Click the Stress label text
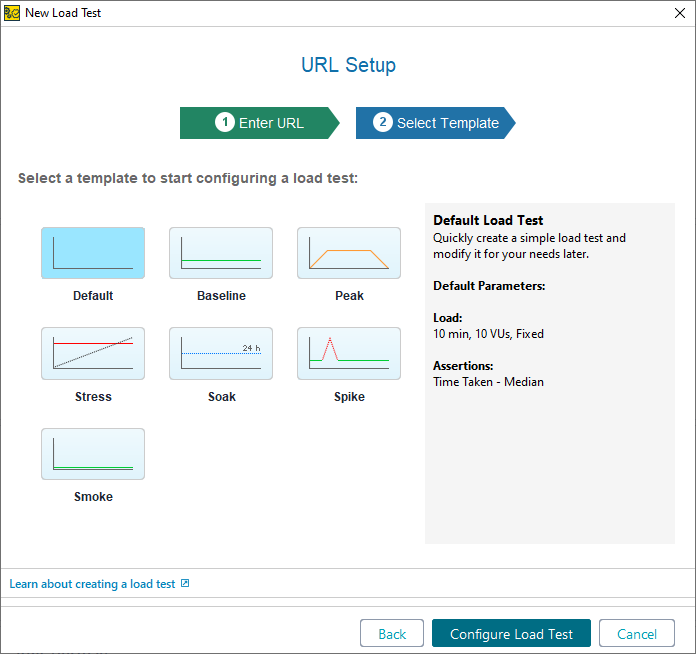The width and height of the screenshot is (696, 654). pos(93,396)
